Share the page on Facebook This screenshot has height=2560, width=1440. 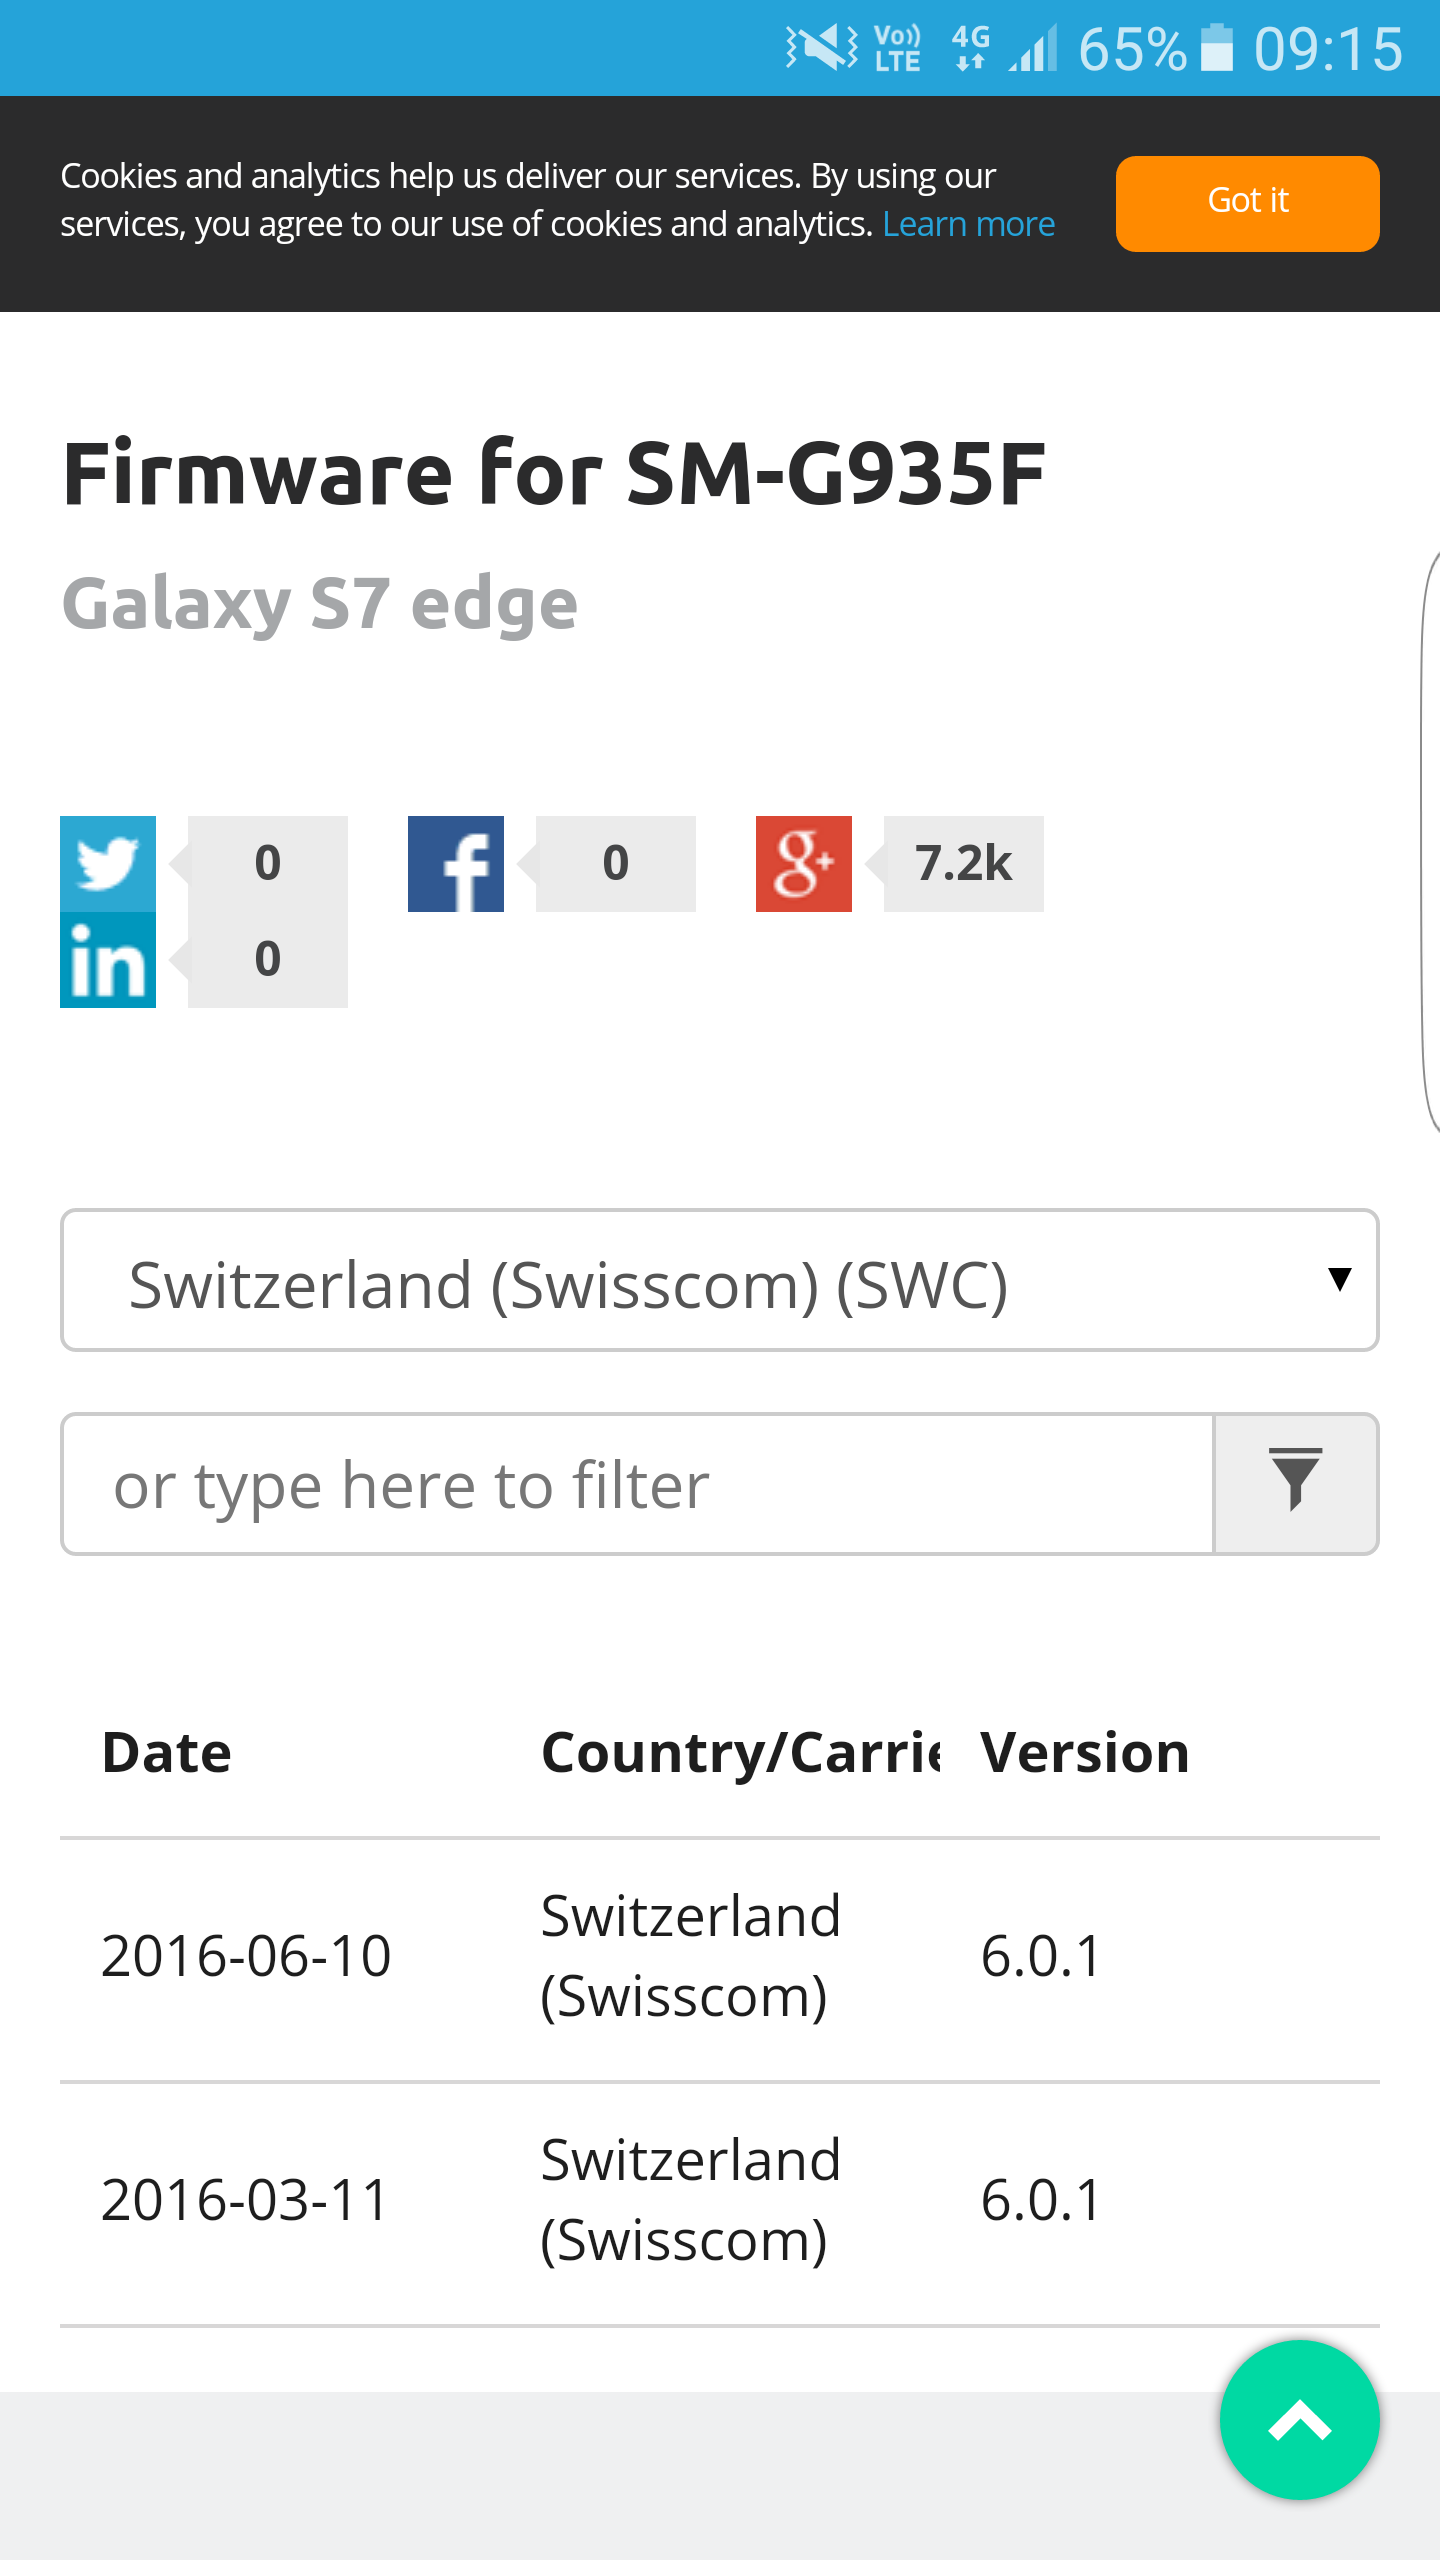point(454,864)
